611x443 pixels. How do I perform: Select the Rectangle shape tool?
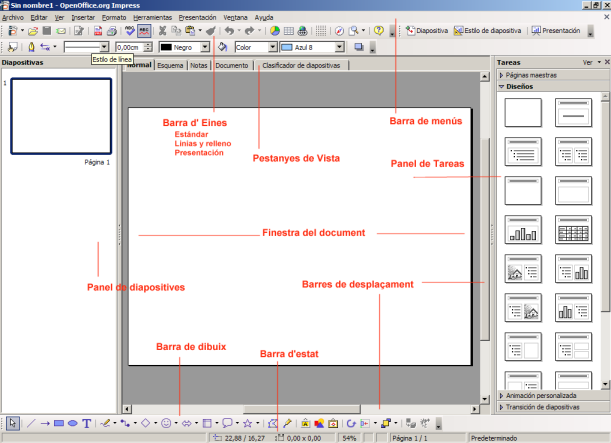[x=59, y=423]
